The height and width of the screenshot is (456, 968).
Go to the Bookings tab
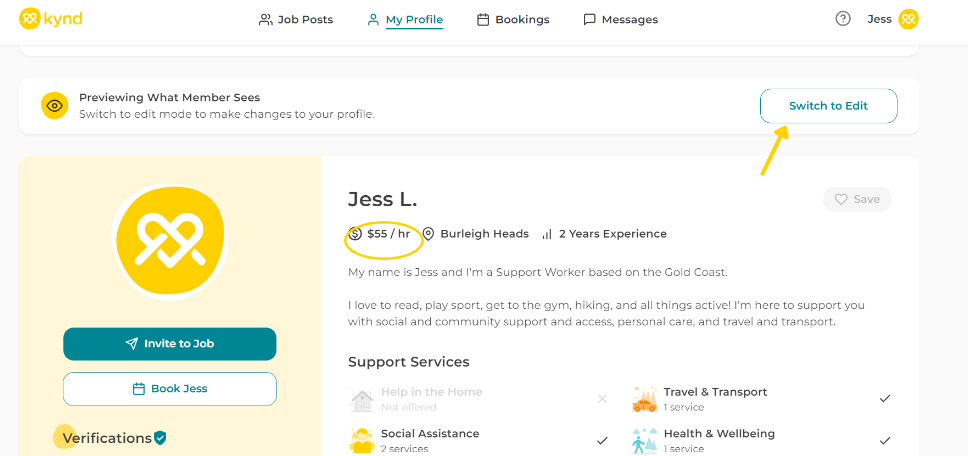tap(513, 19)
